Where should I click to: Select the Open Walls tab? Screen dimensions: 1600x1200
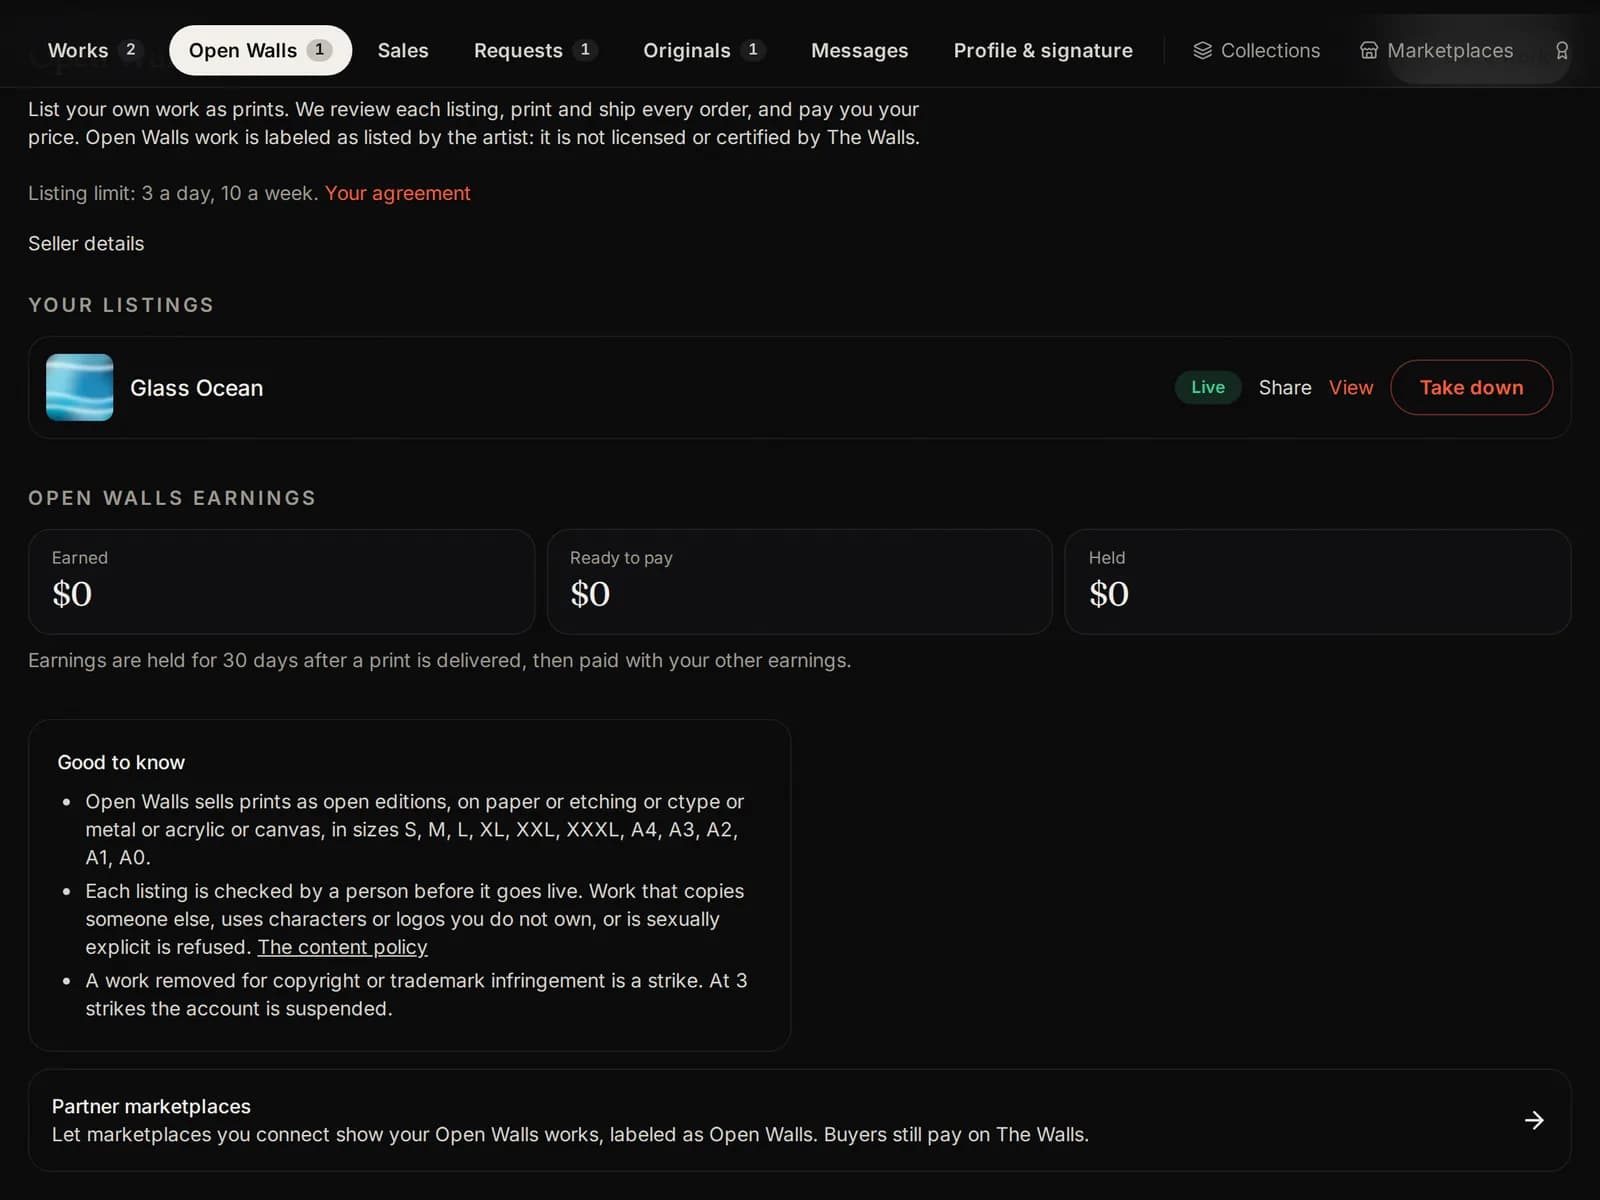[260, 50]
